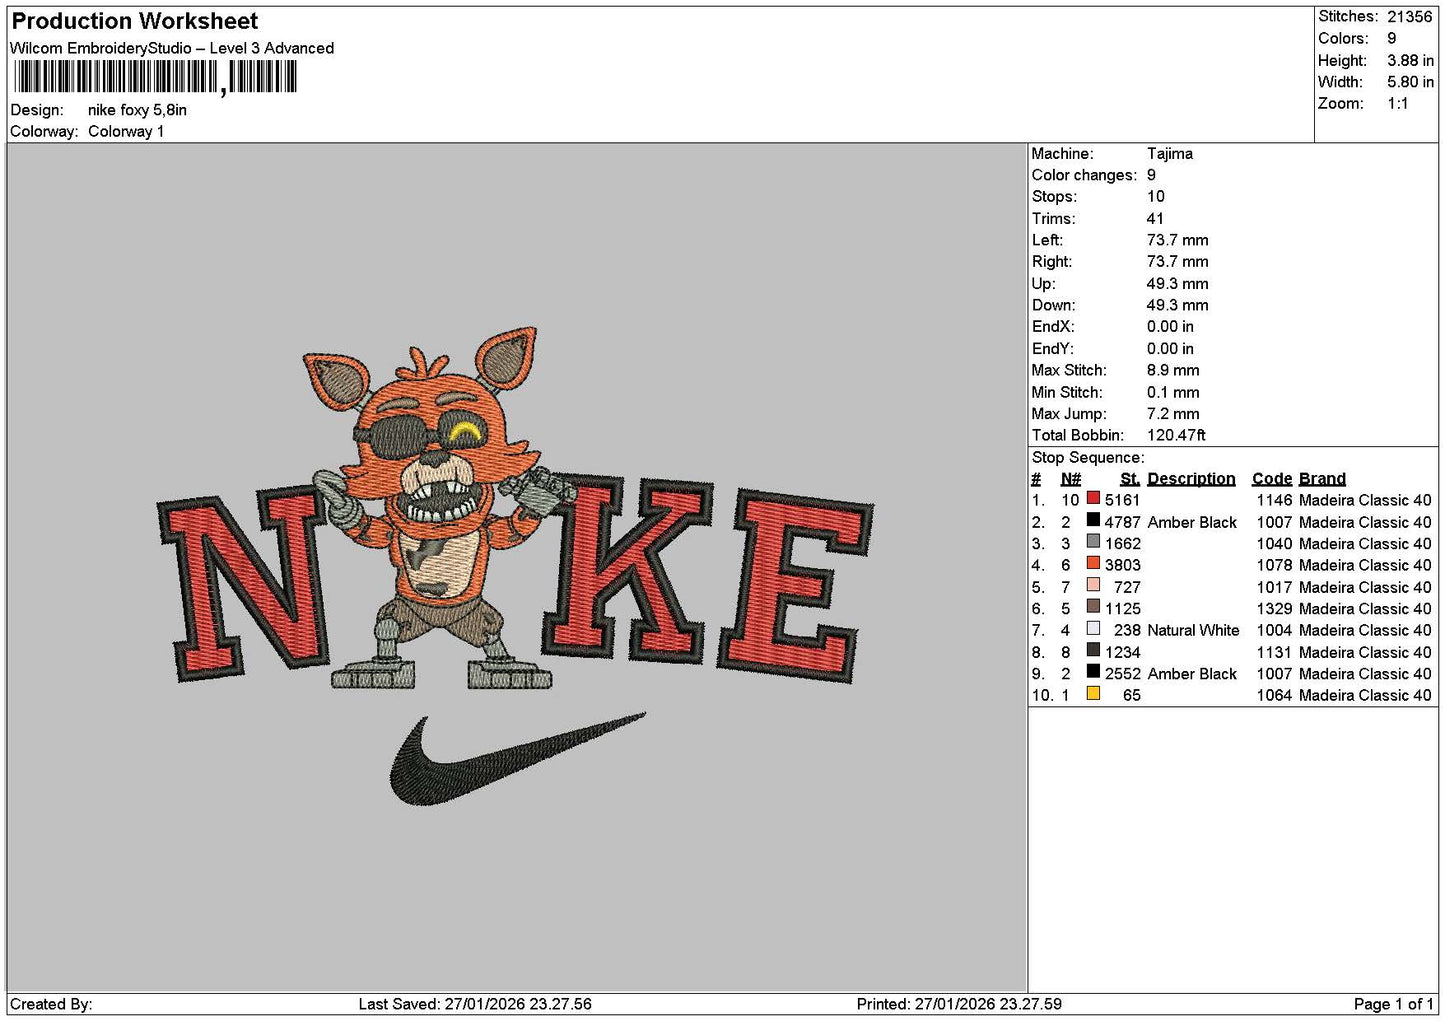
Task: Click the thread code 1146
Action: point(1274,500)
